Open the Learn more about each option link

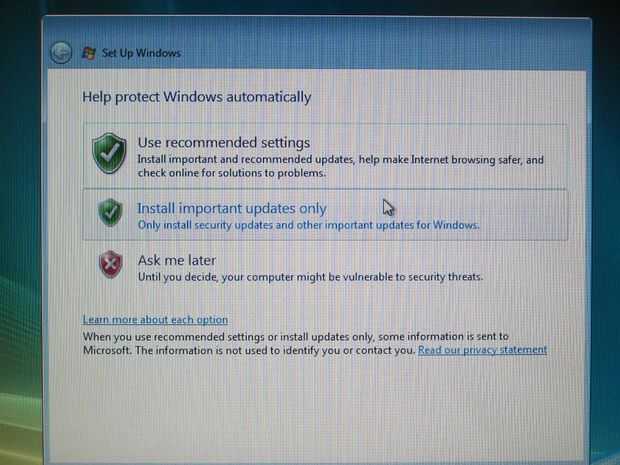click(155, 319)
